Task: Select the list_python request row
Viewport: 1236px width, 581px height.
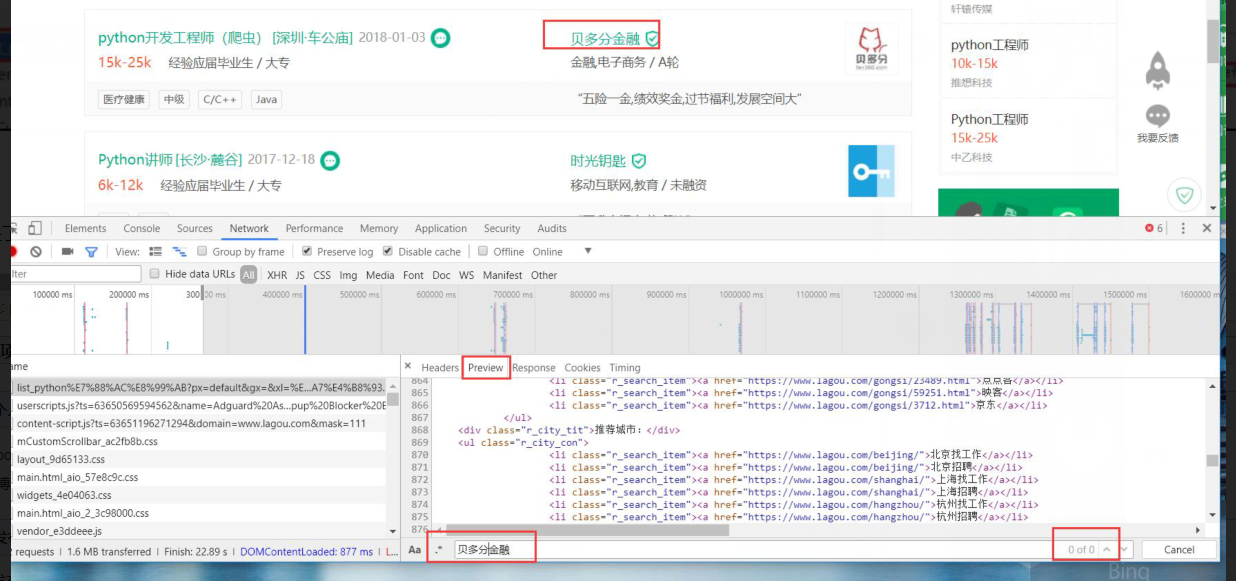Action: click(x=200, y=387)
